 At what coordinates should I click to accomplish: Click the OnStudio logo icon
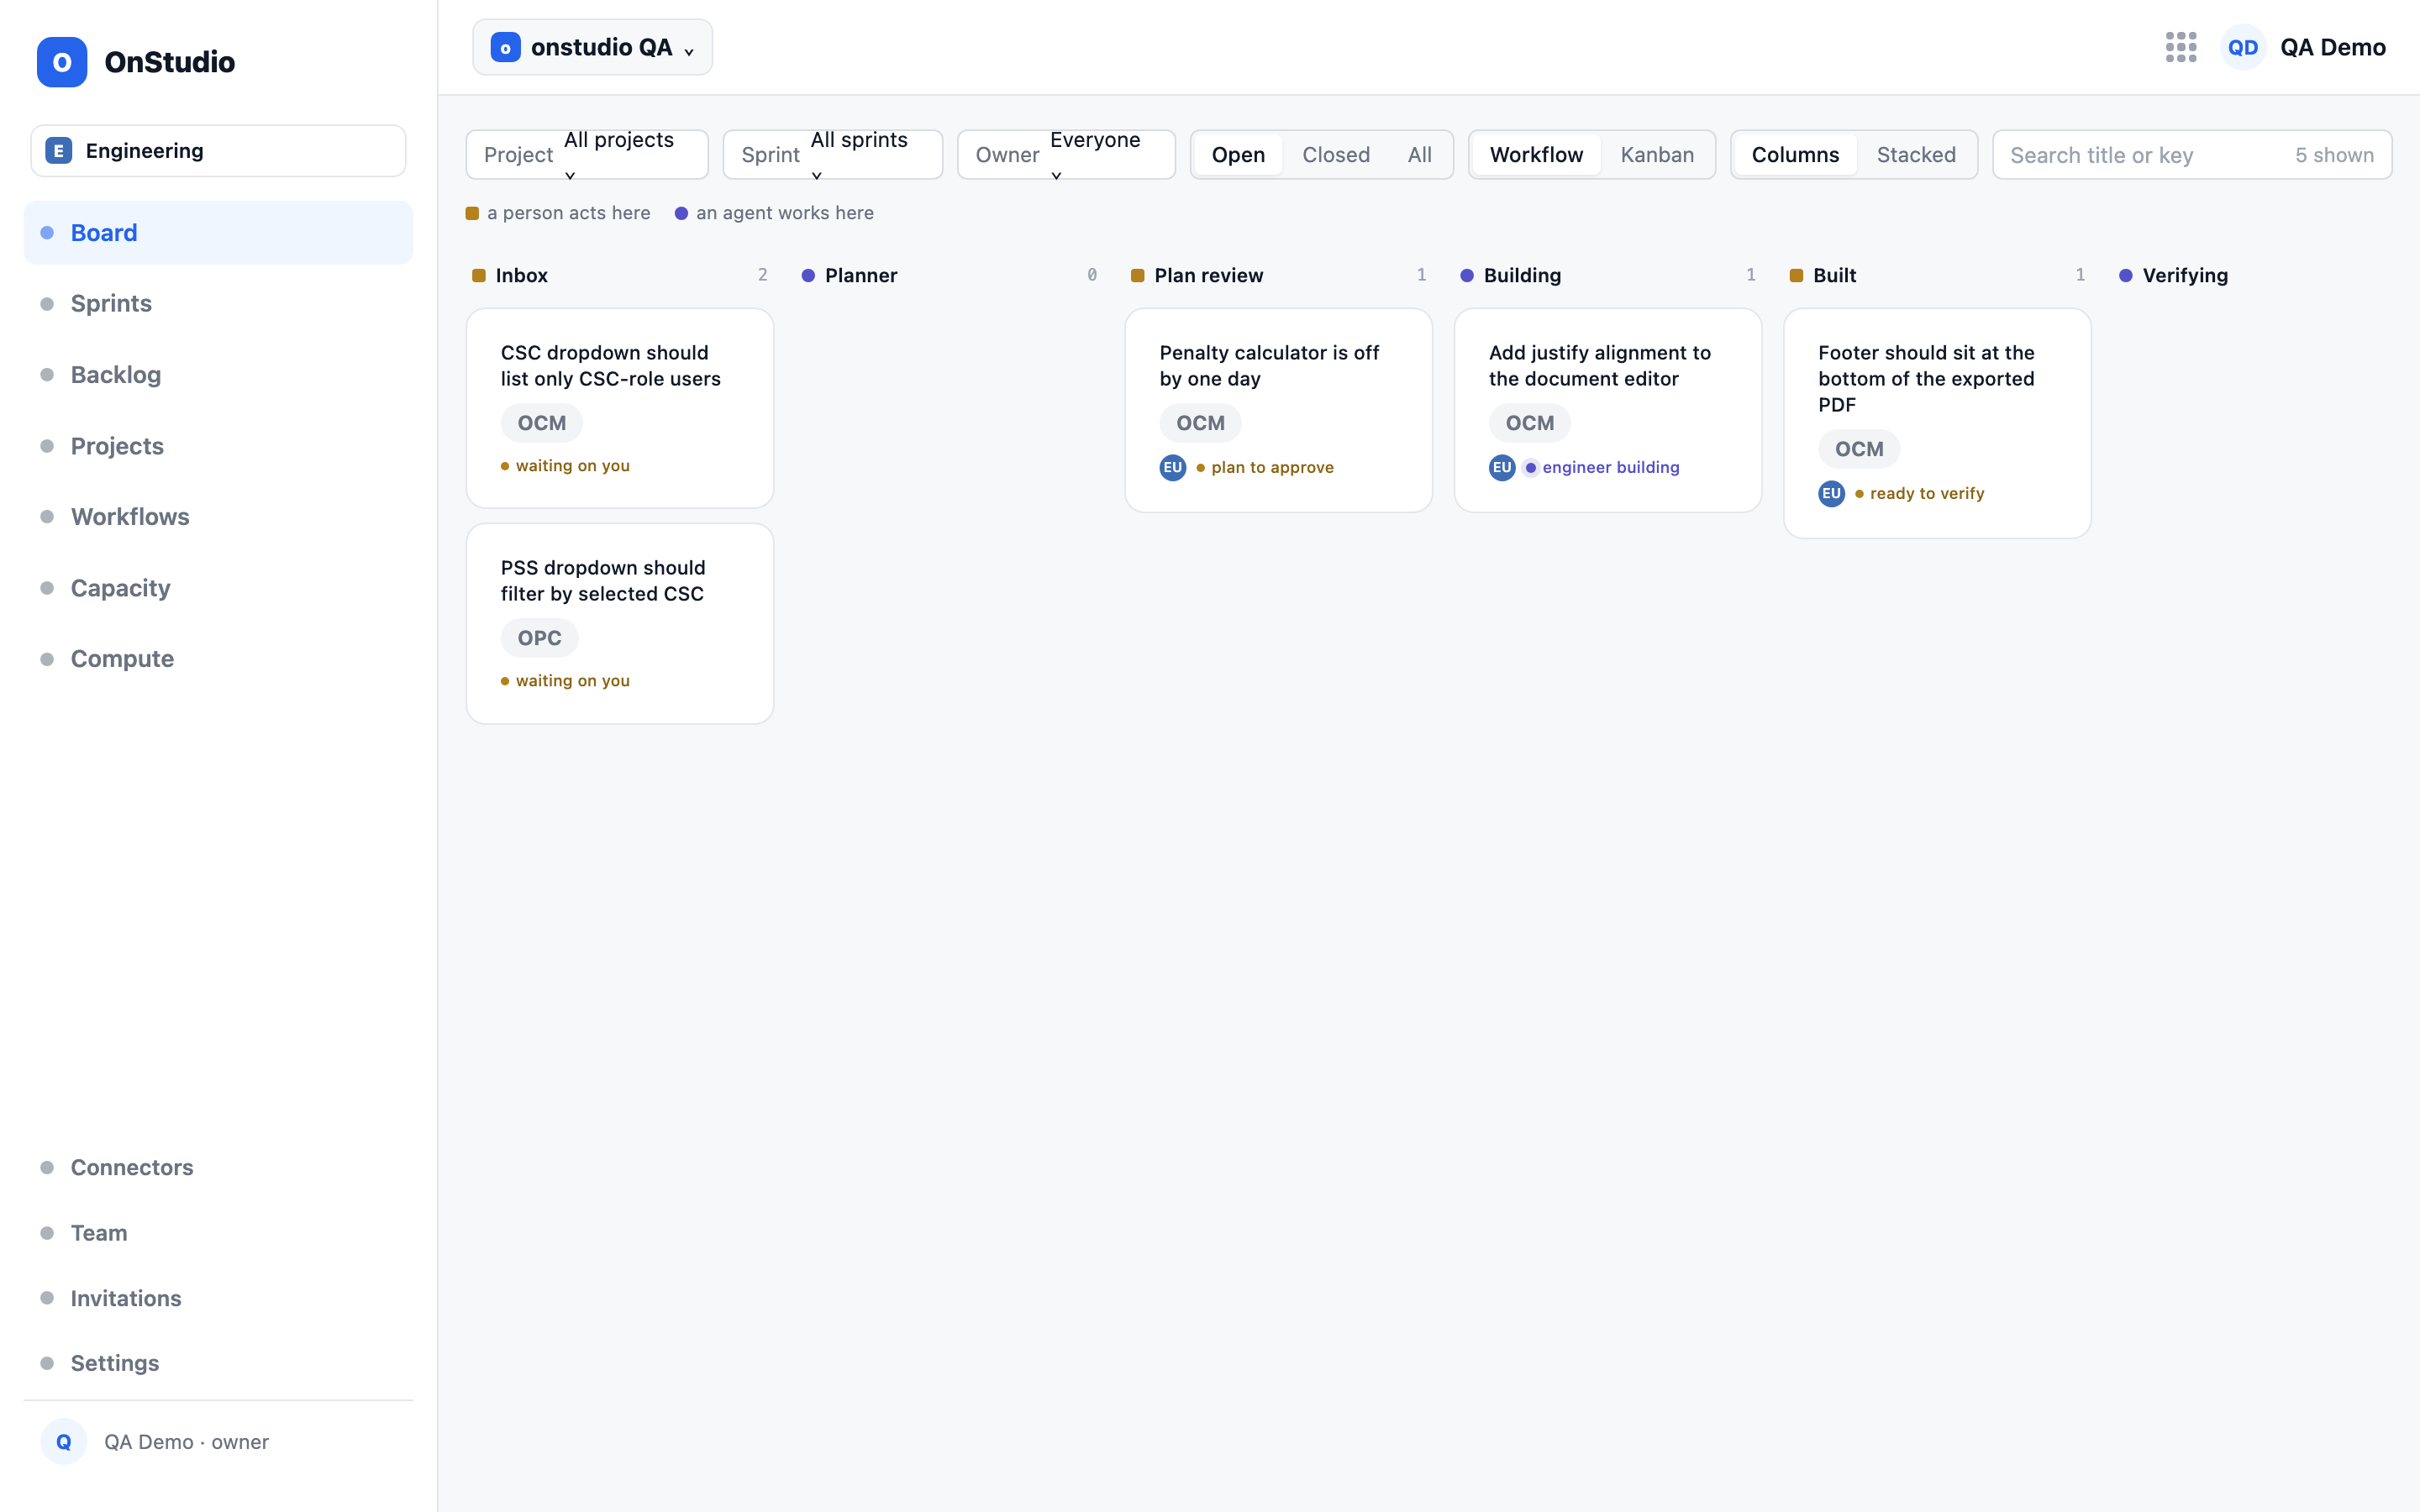click(x=62, y=62)
